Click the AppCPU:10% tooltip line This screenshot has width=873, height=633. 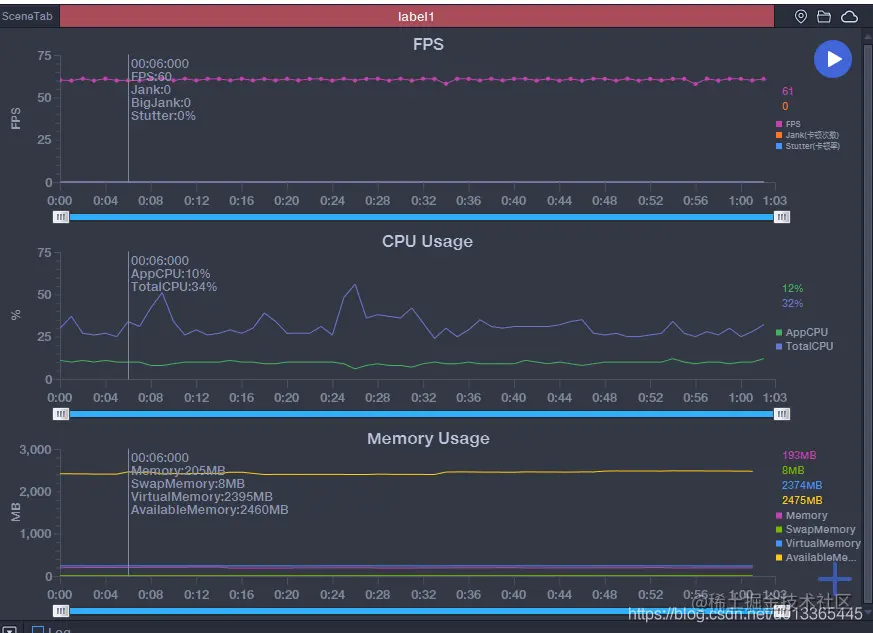click(x=170, y=274)
